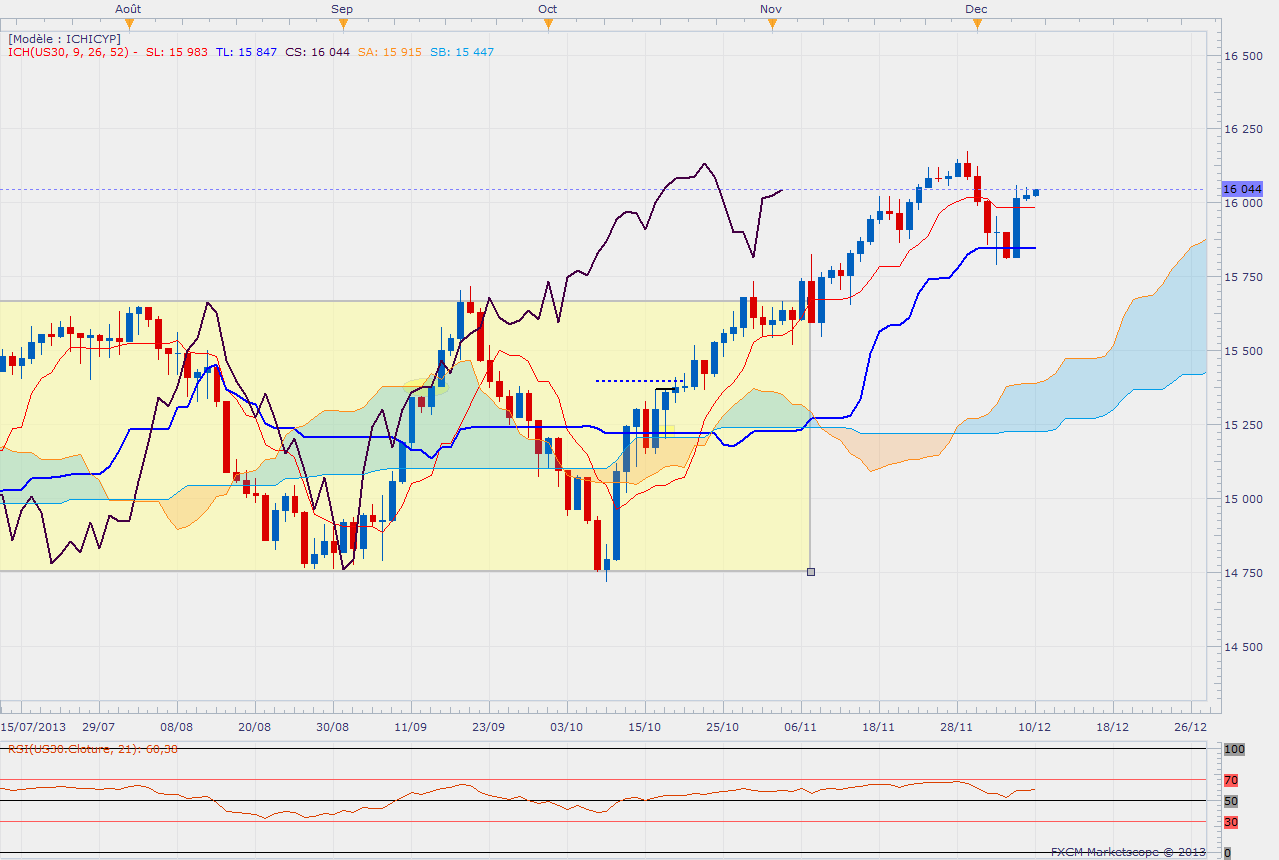Viewport: 1279px width, 860px height.
Task: Click the RSI 50 midline level tag
Action: tap(1231, 801)
